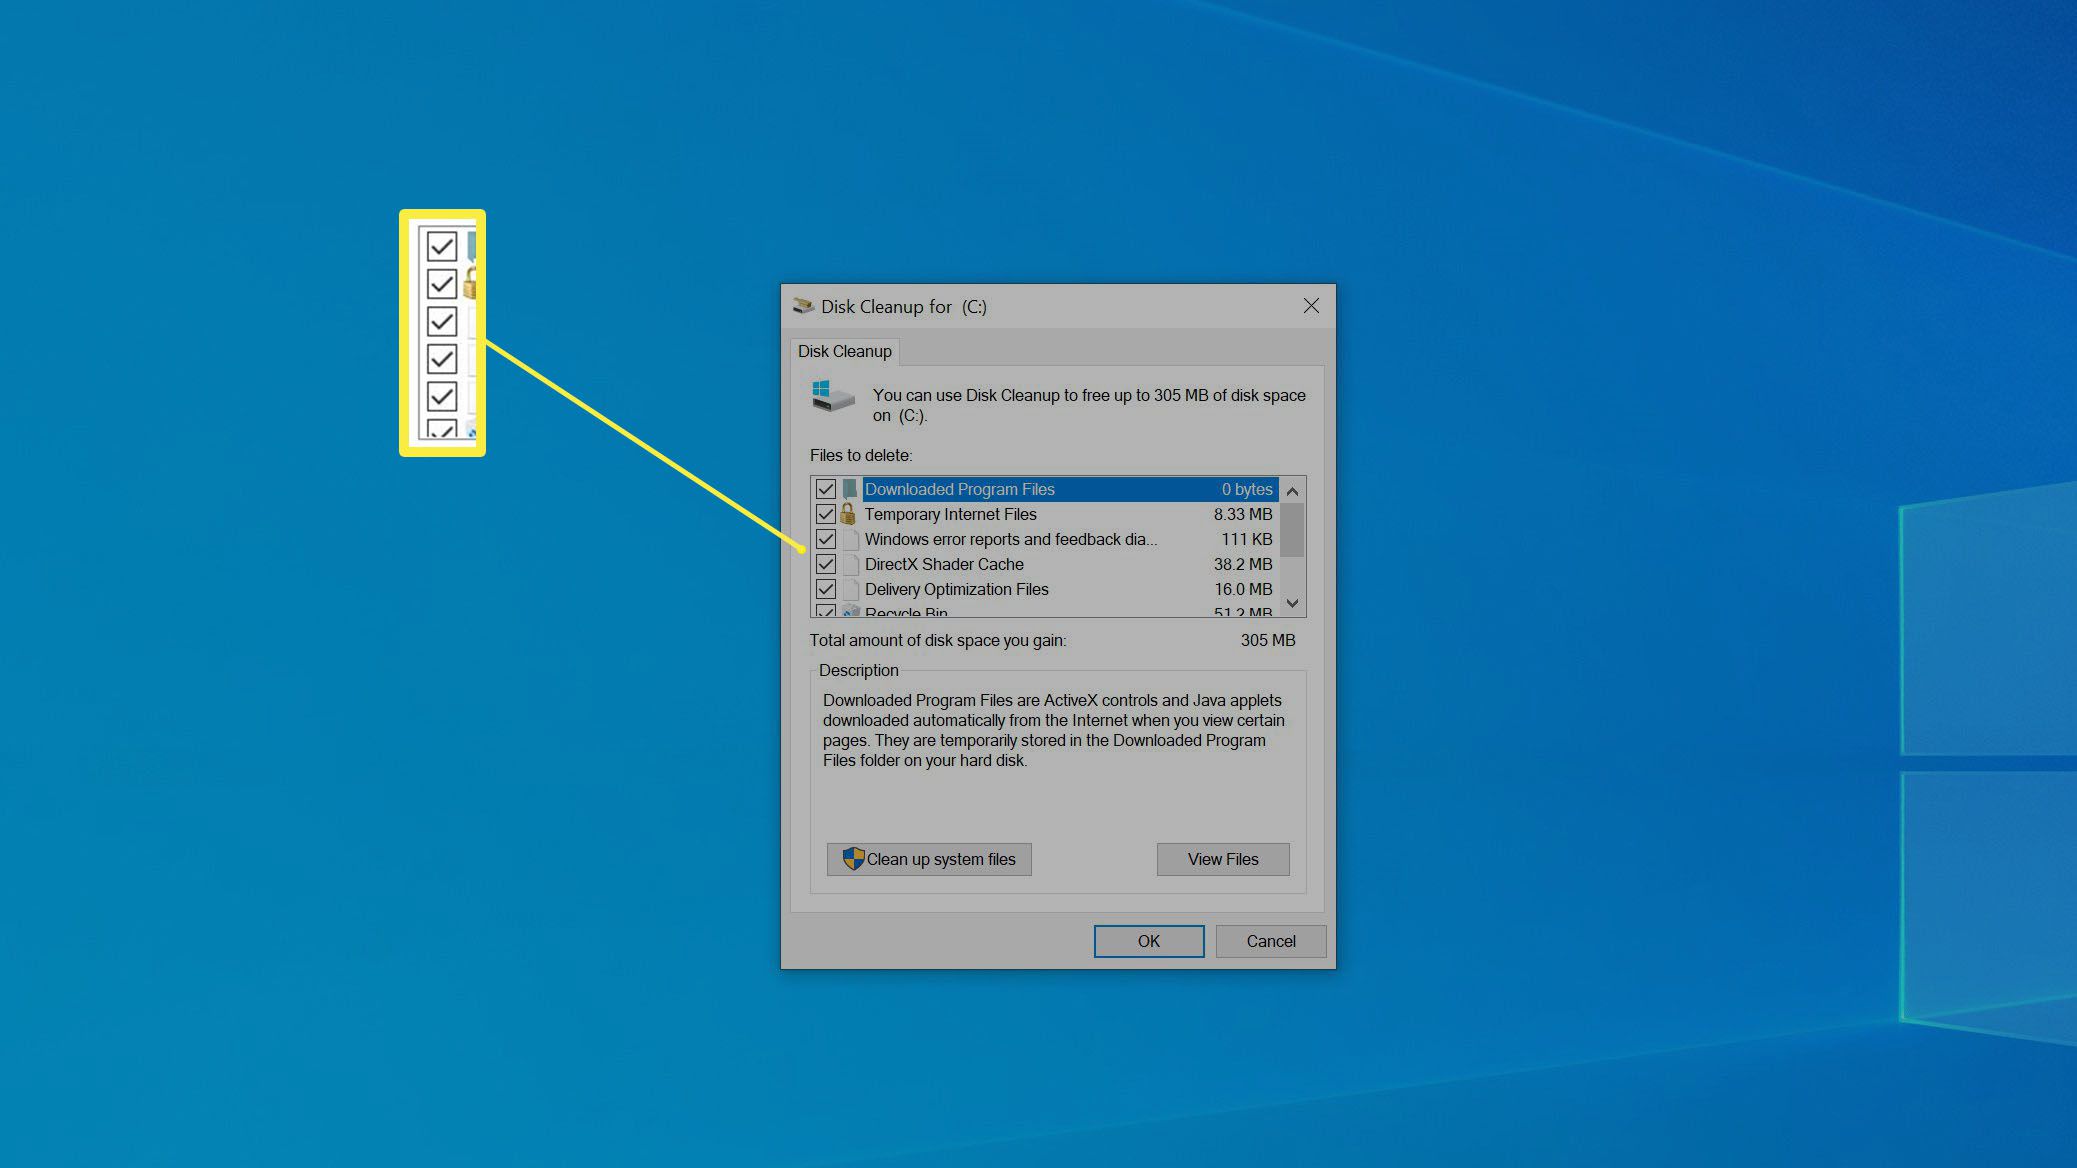This screenshot has width=2077, height=1168.
Task: Click the 111 KB size value
Action: [1247, 539]
